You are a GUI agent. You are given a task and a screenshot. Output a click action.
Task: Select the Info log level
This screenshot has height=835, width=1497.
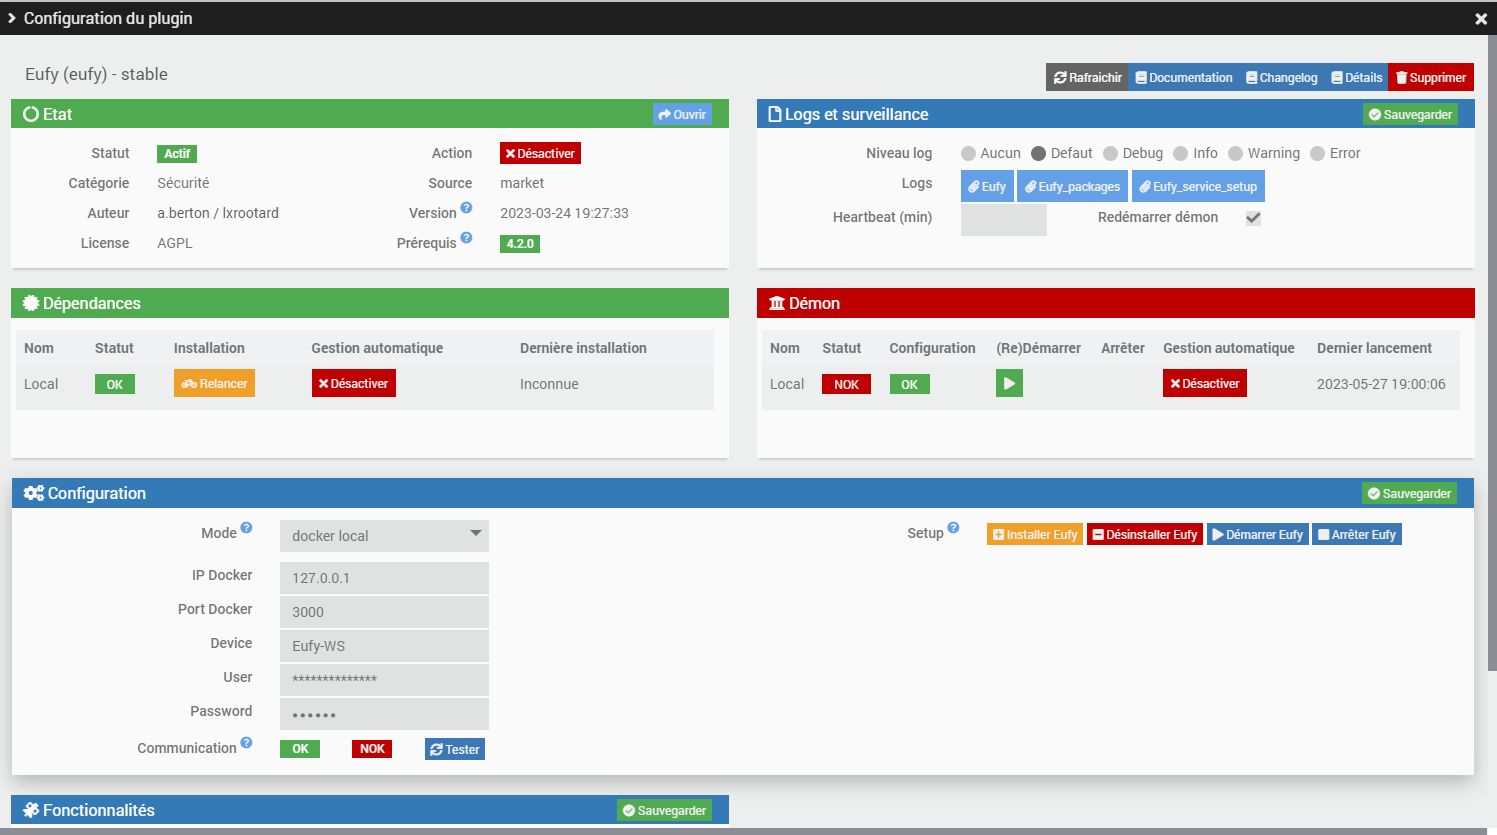1180,153
